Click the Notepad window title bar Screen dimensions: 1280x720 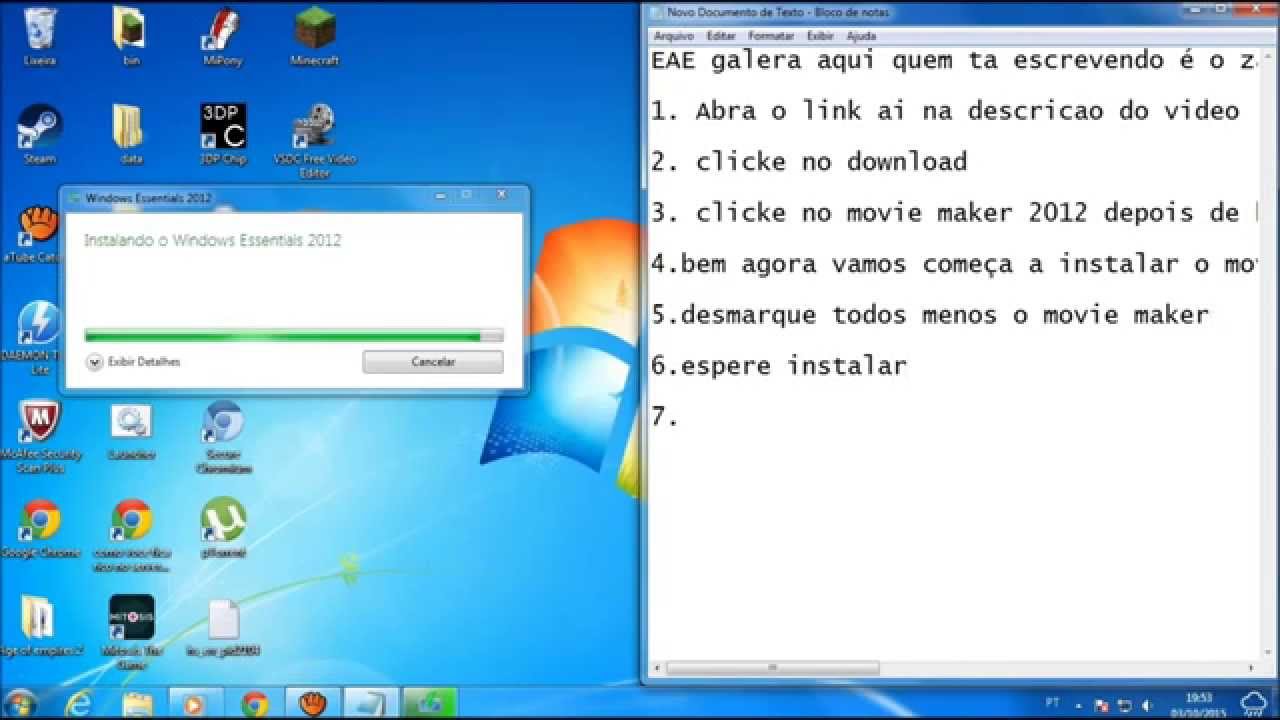pos(960,13)
